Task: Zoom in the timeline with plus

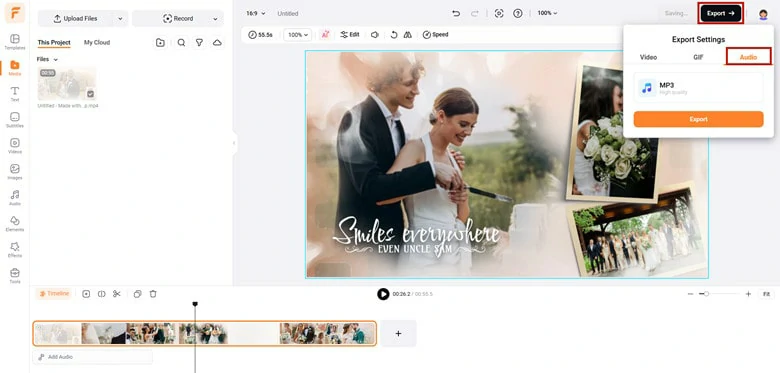Action: (x=748, y=294)
